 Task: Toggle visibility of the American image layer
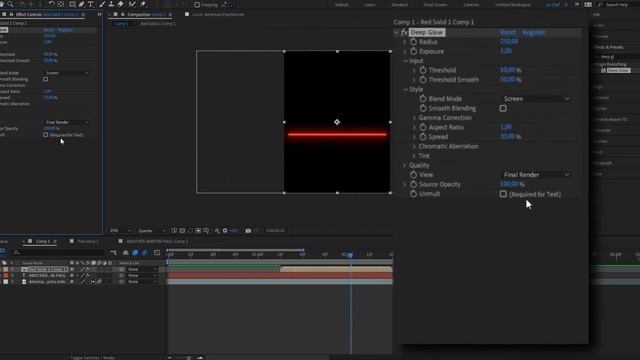point(72,282)
